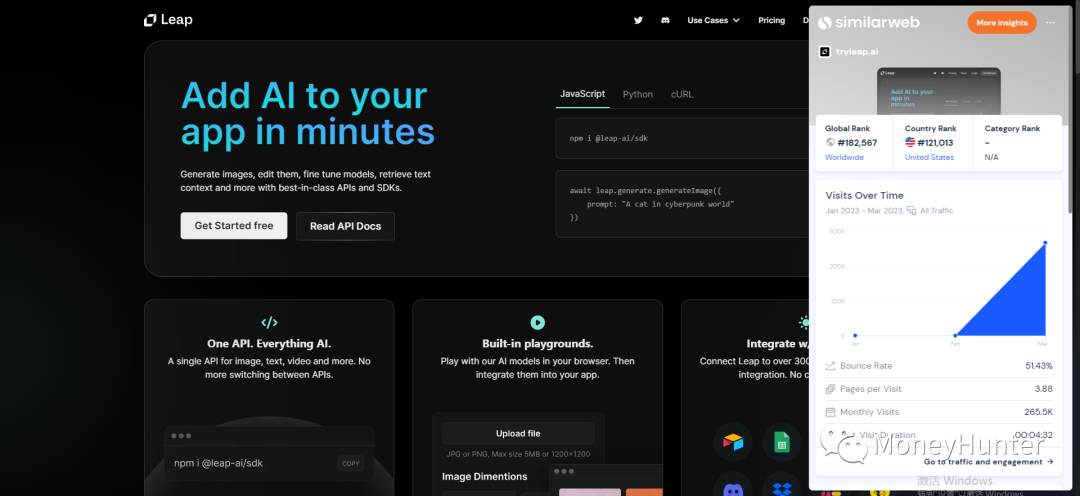
Task: Click the One API. Everything AI. heading
Action: (x=269, y=344)
